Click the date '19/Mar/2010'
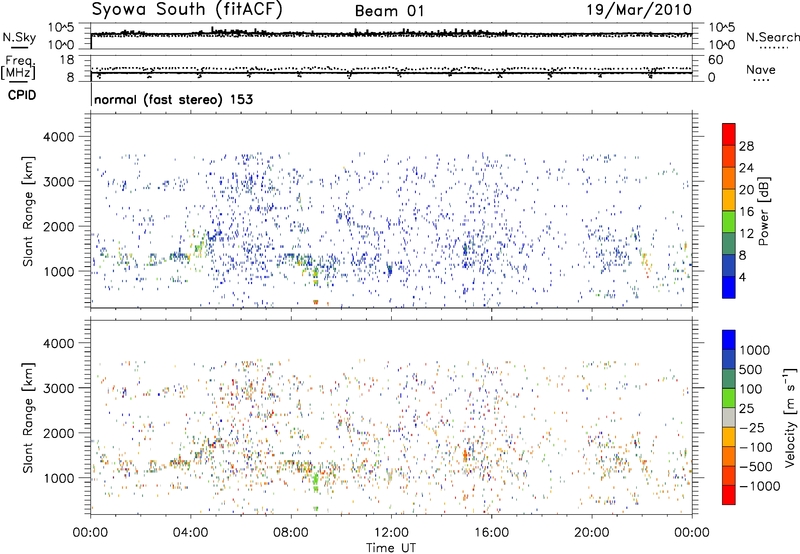Viewport: 800px width, 554px height. click(x=639, y=9)
